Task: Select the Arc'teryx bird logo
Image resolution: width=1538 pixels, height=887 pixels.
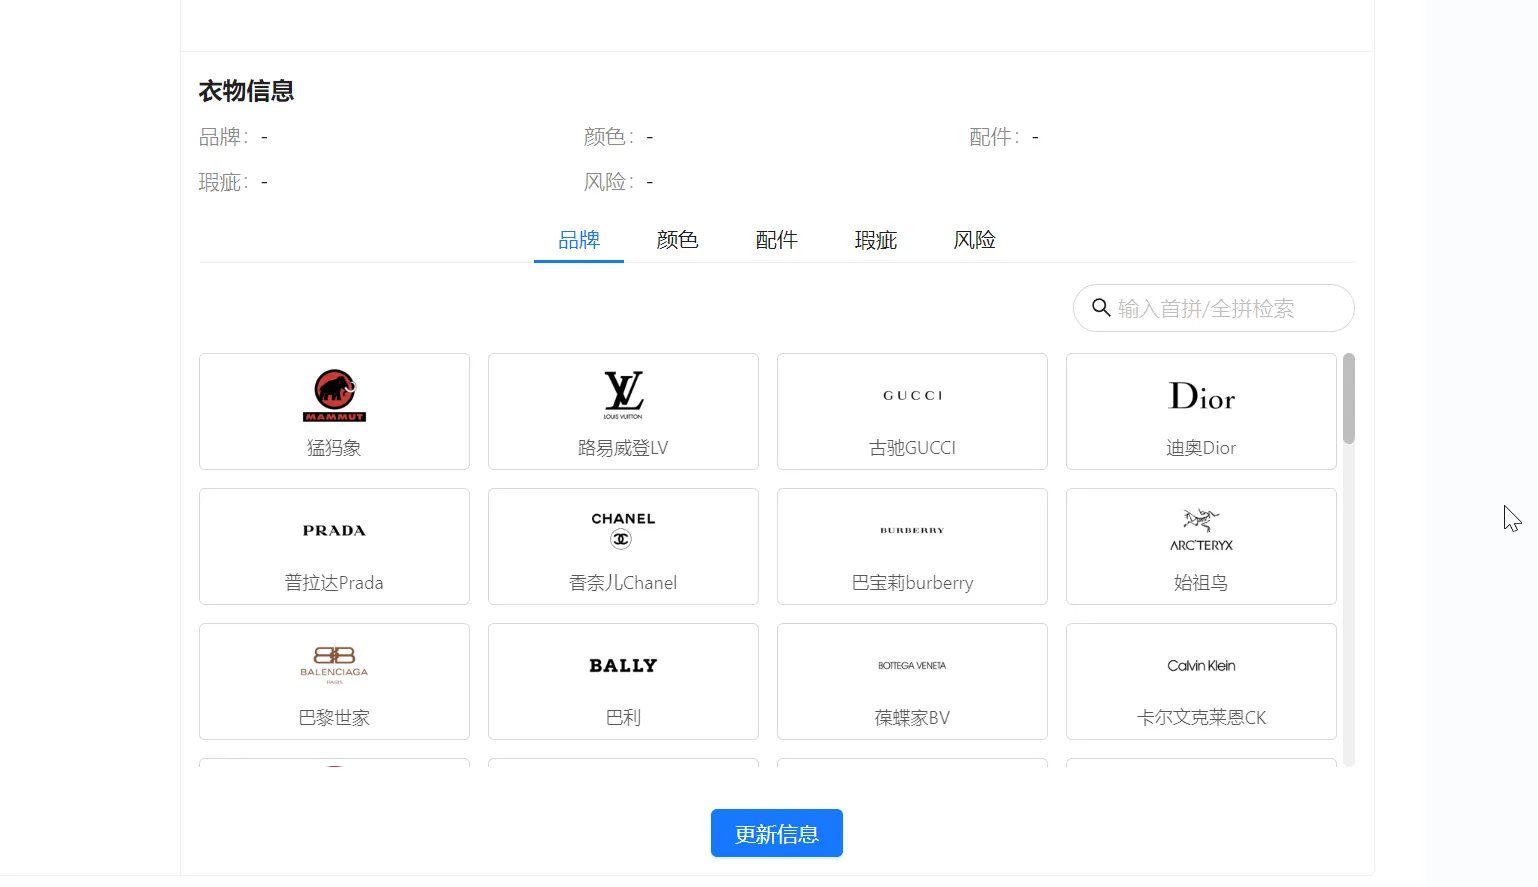Action: point(1201,530)
